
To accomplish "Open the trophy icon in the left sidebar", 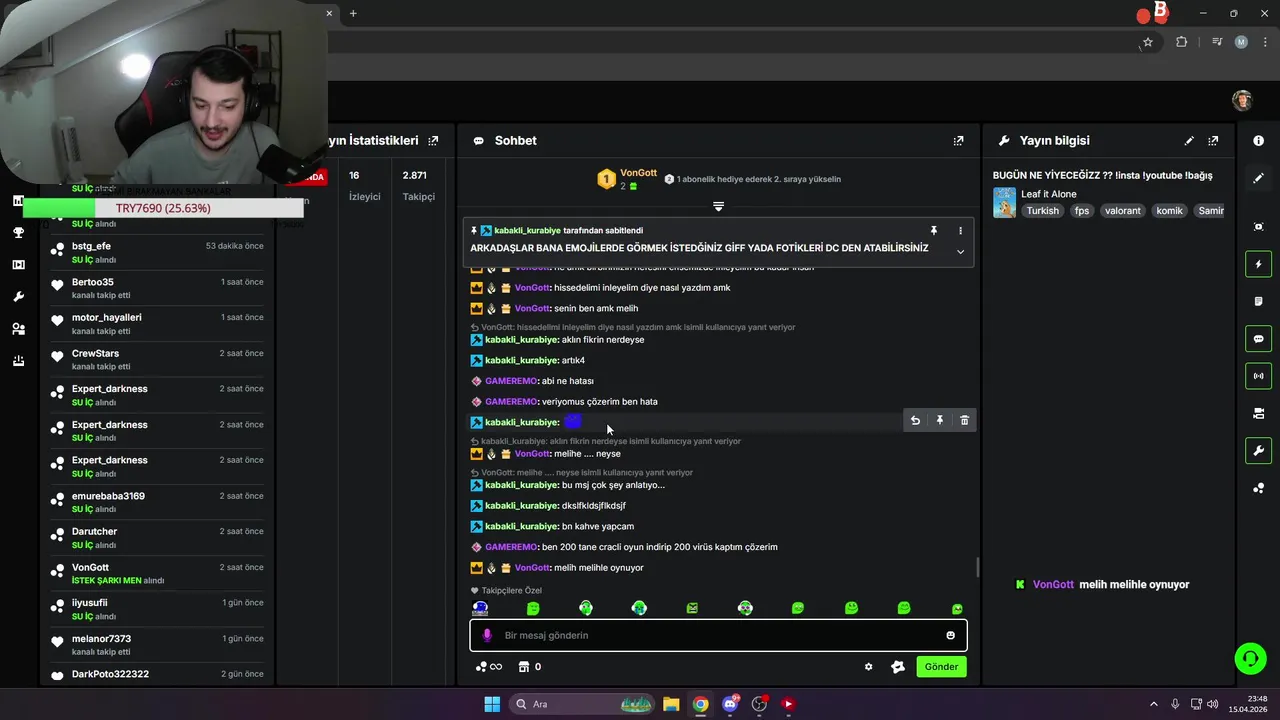I will click(18, 233).
